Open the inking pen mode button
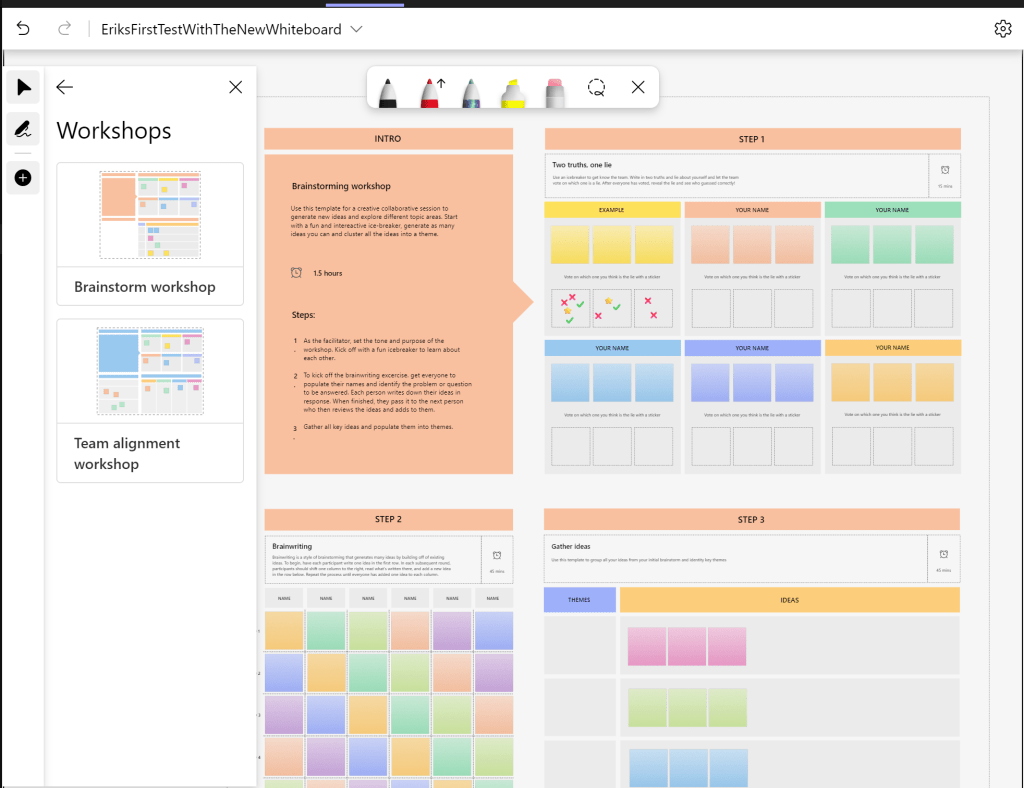Image resolution: width=1024 pixels, height=788 pixels. pos(23,129)
